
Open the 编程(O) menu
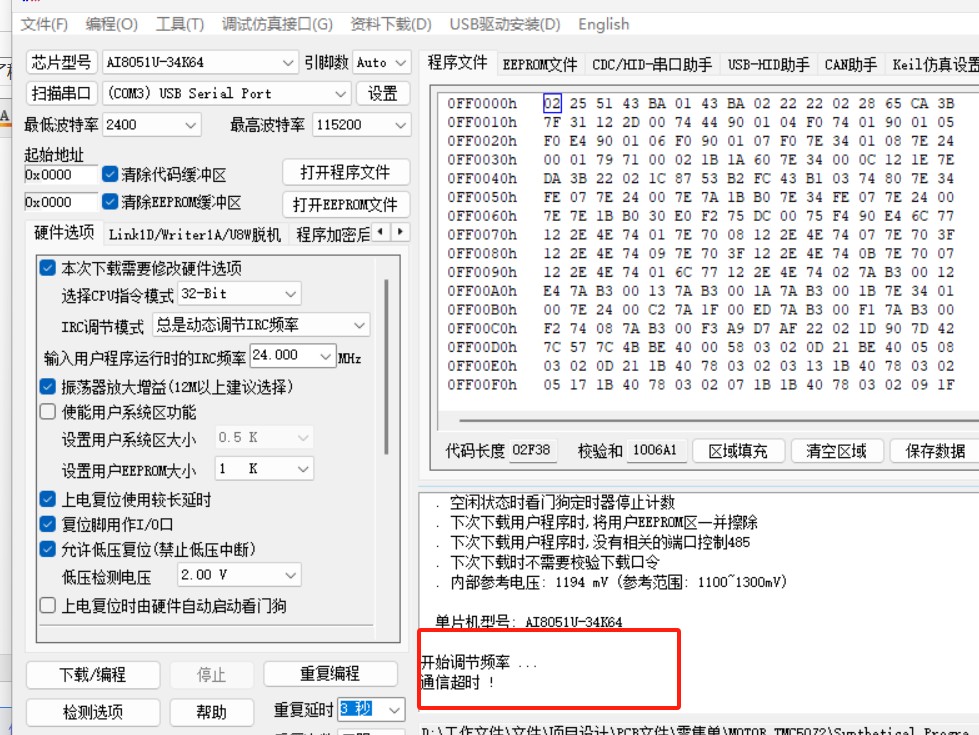coord(111,24)
